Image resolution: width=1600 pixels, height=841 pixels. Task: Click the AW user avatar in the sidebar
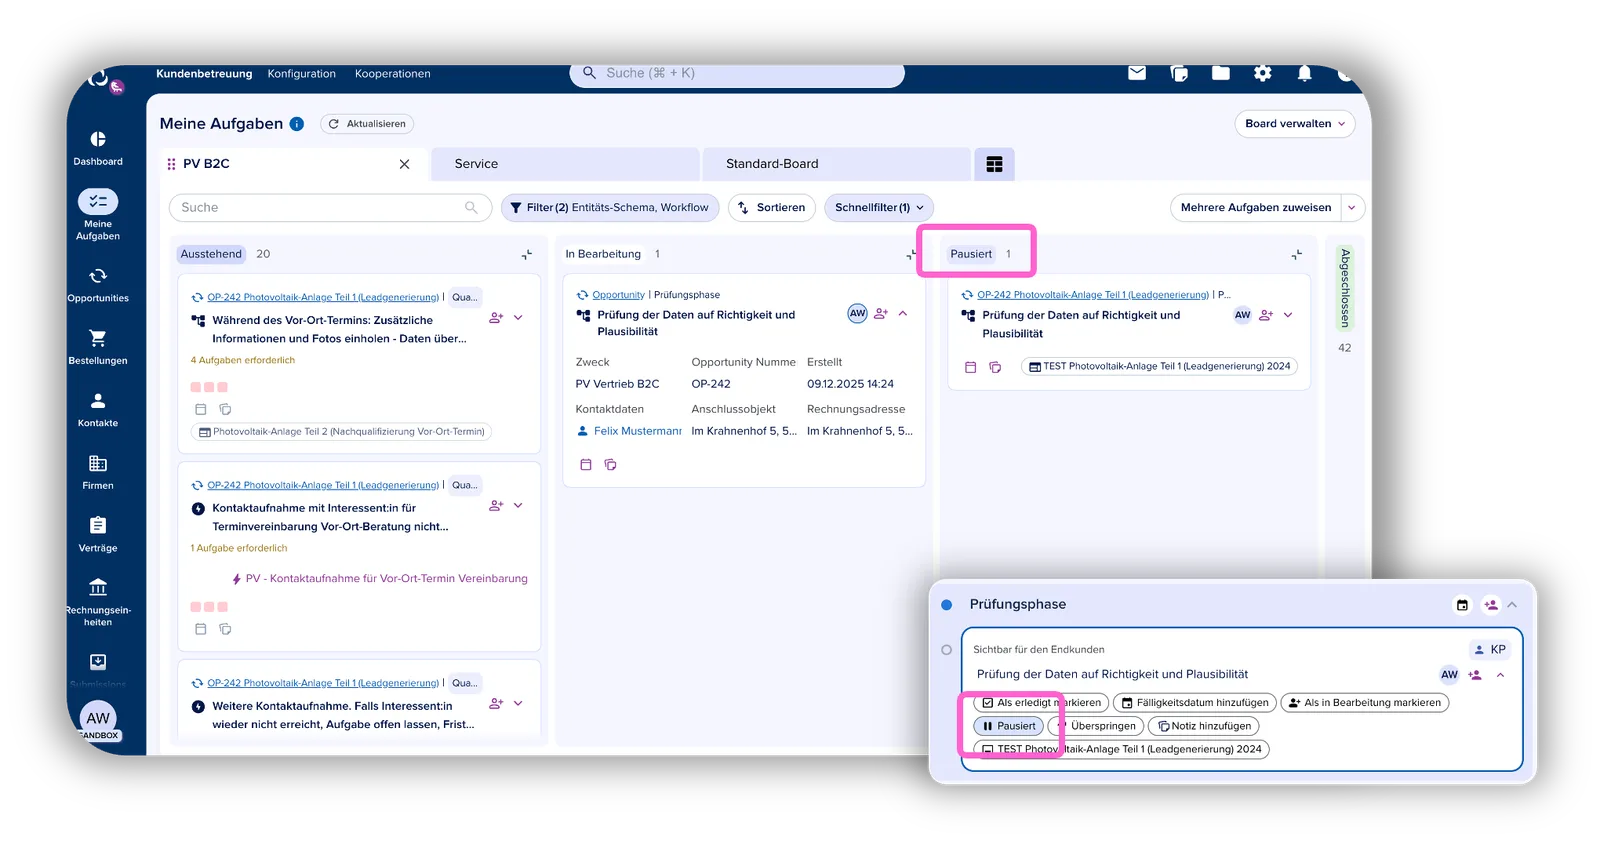[x=98, y=718]
